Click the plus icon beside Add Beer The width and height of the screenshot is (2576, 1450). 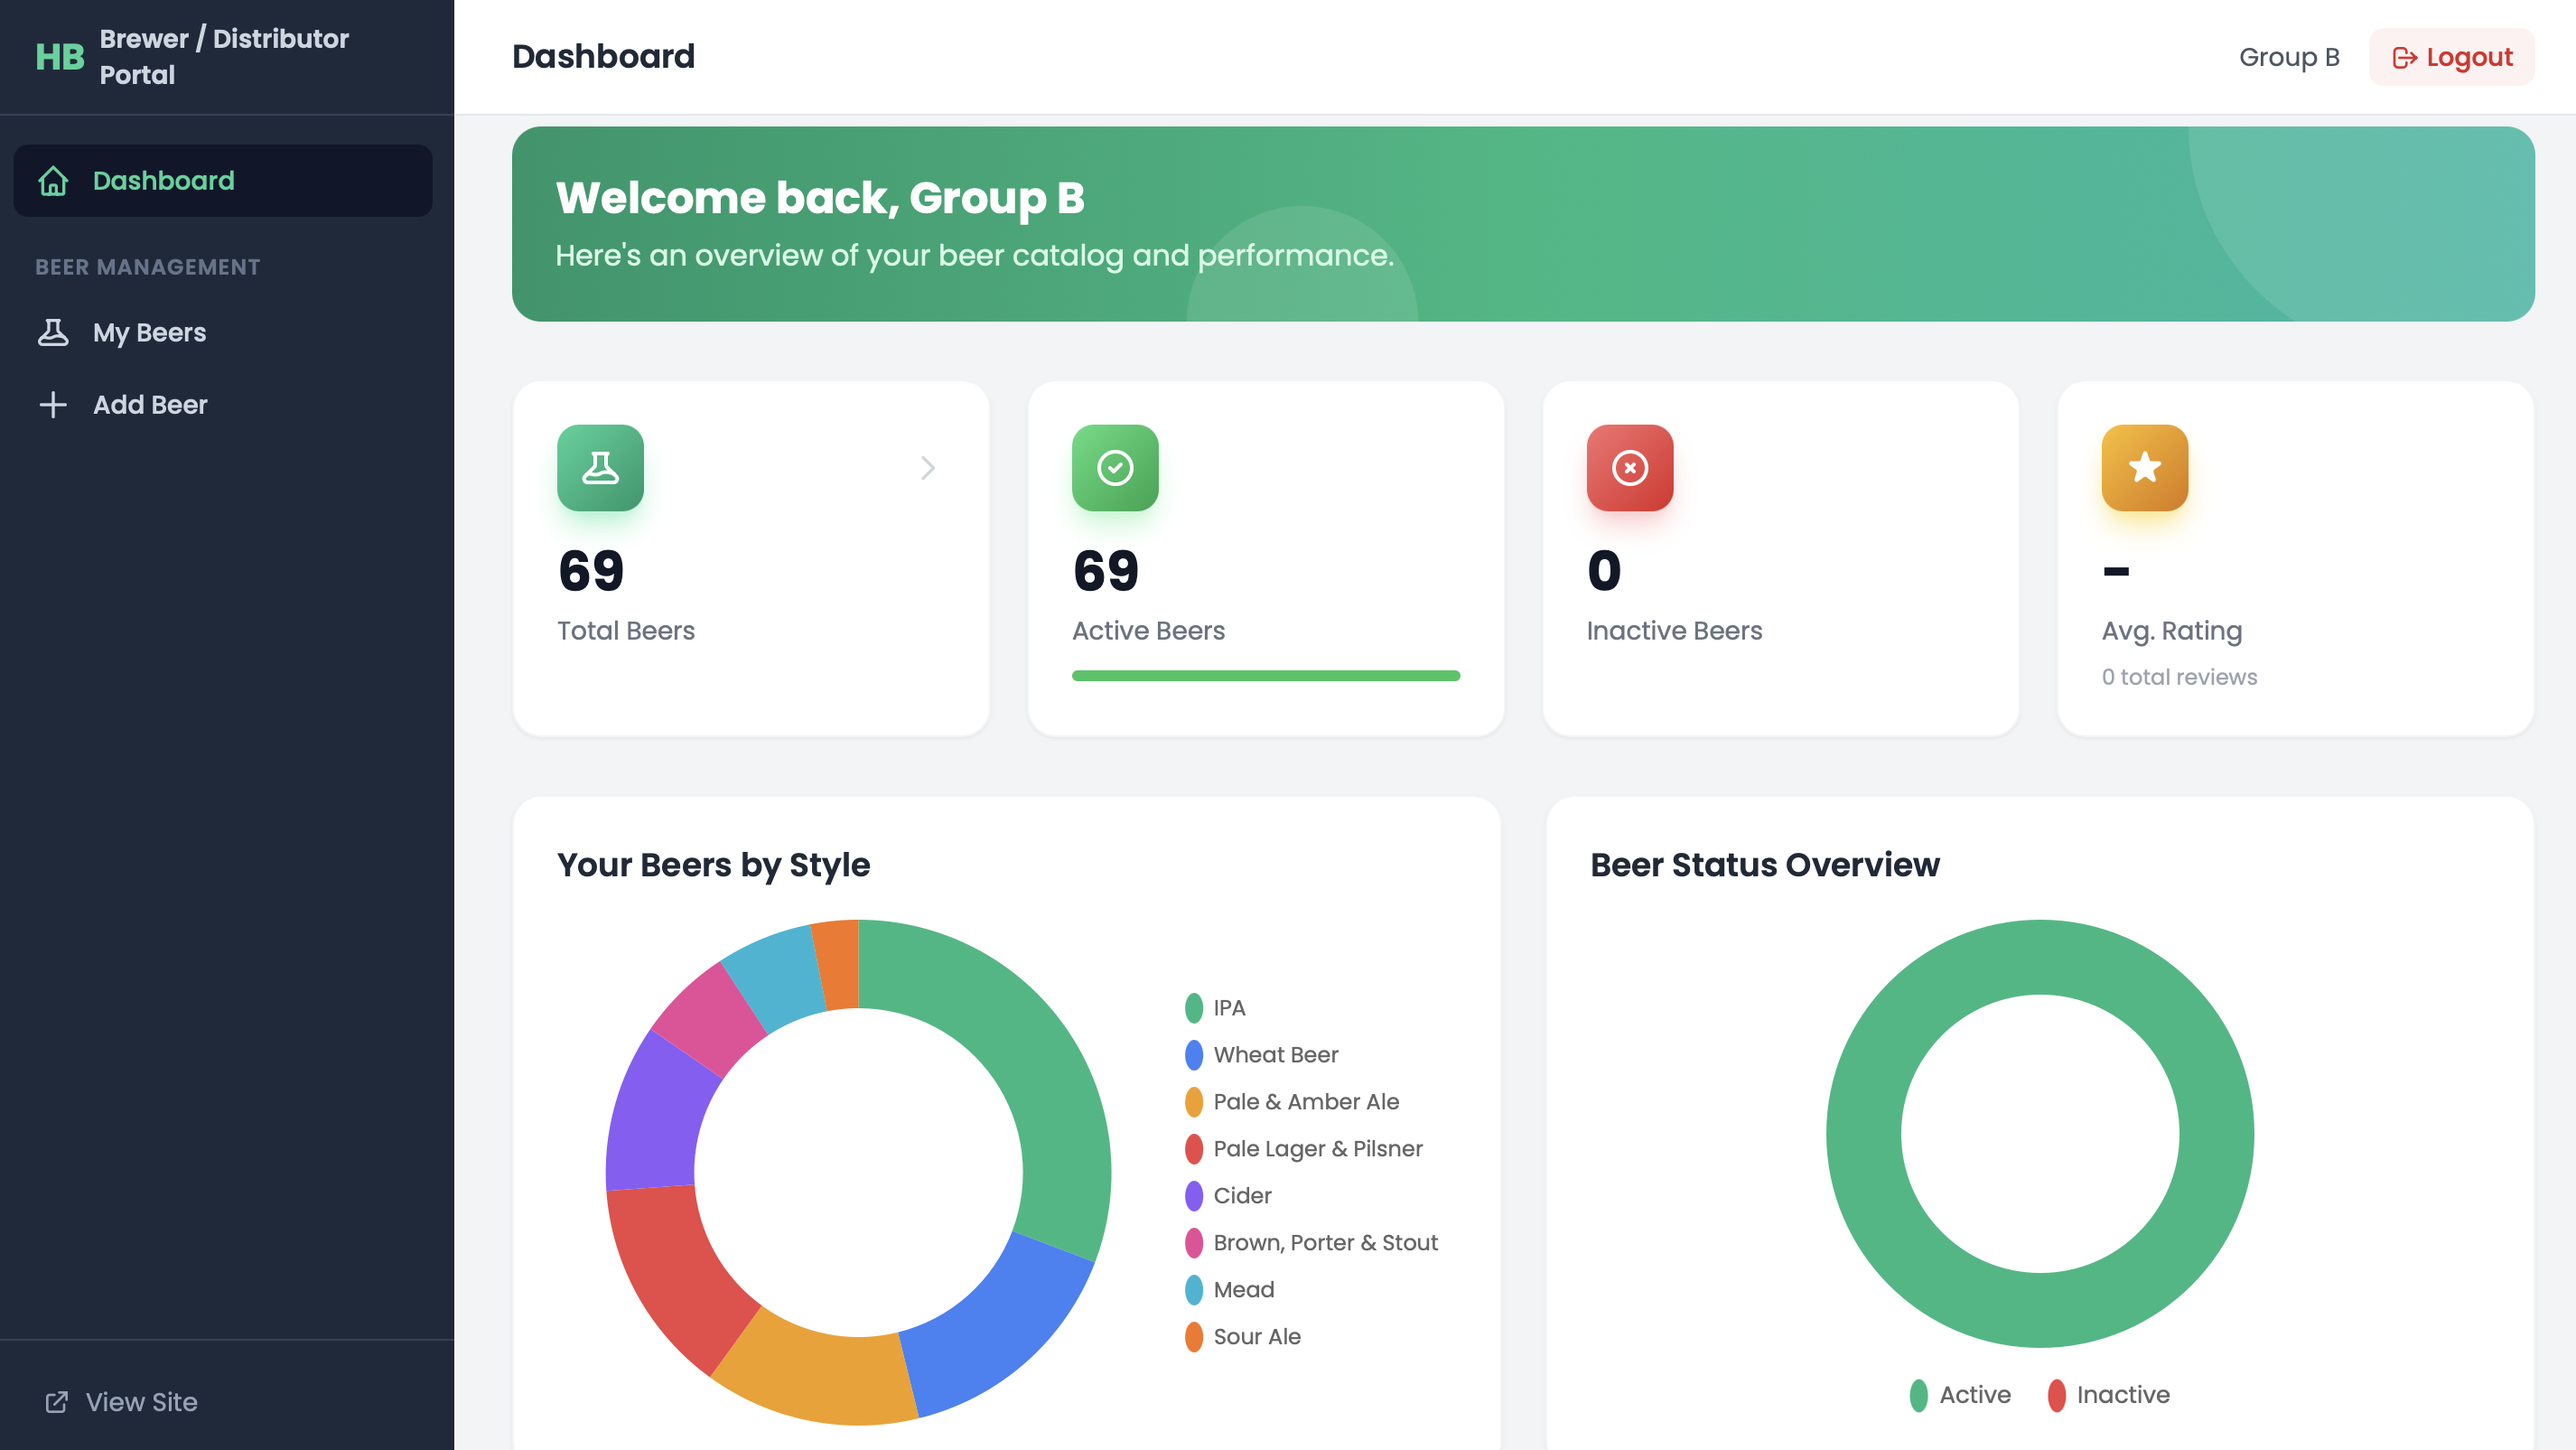click(x=53, y=405)
